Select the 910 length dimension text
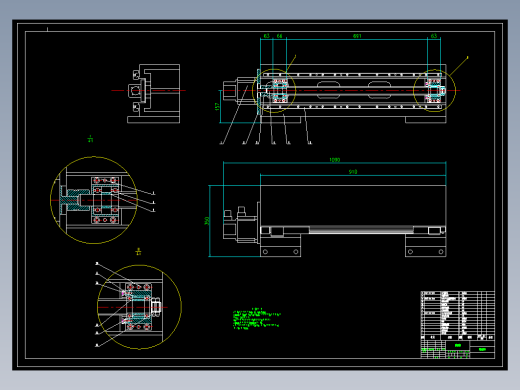This screenshot has width=520, height=390. point(353,172)
